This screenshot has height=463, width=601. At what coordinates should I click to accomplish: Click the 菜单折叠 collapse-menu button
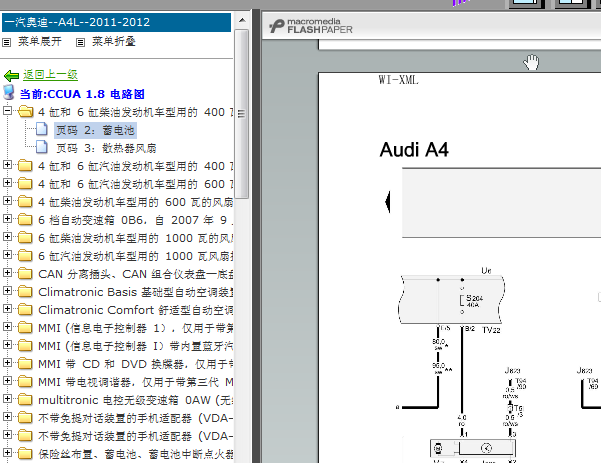[106, 41]
